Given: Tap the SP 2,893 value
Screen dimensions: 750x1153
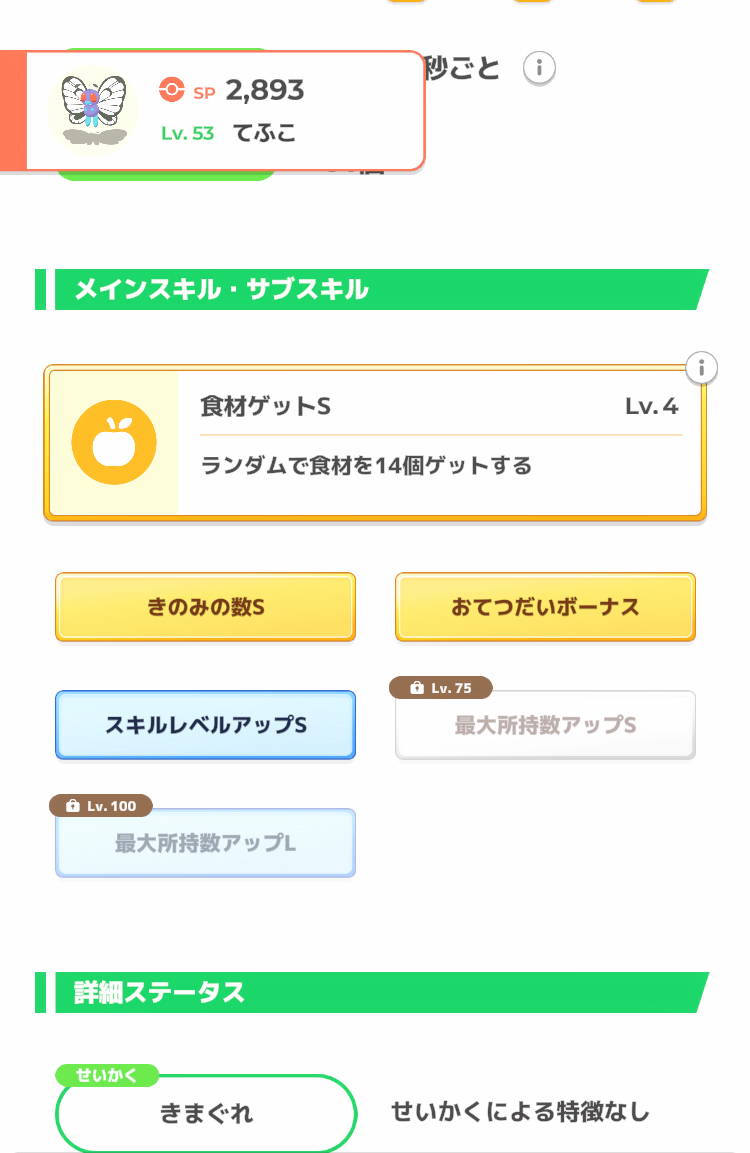Looking at the screenshot, I should (264, 91).
